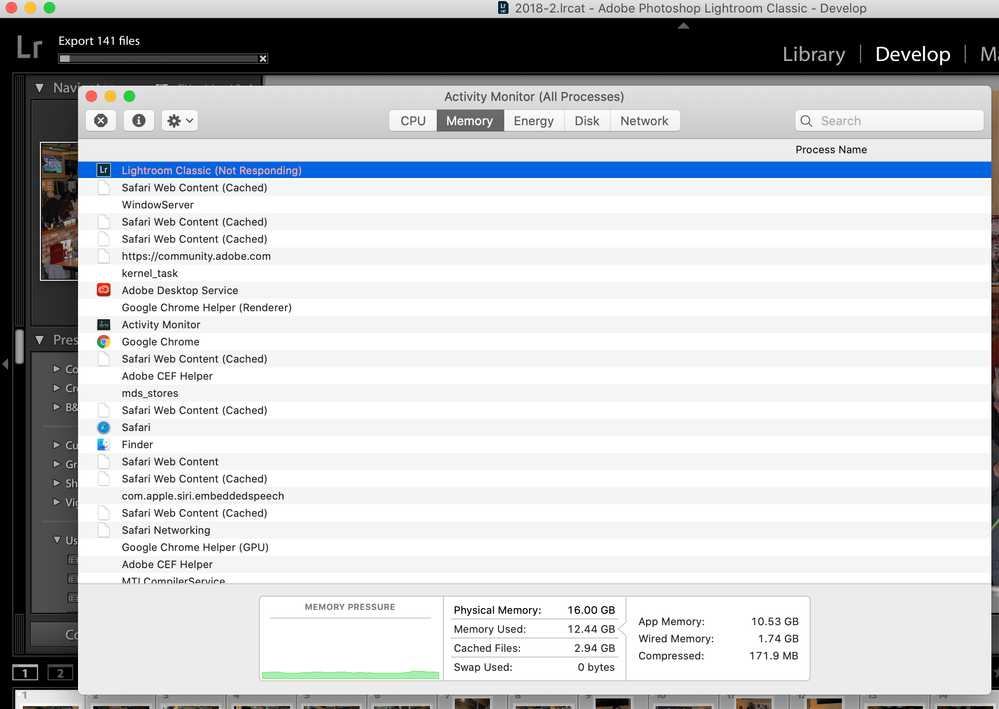This screenshot has height=709, width=999.
Task: Click the Google Chrome icon in list
Action: click(x=103, y=342)
